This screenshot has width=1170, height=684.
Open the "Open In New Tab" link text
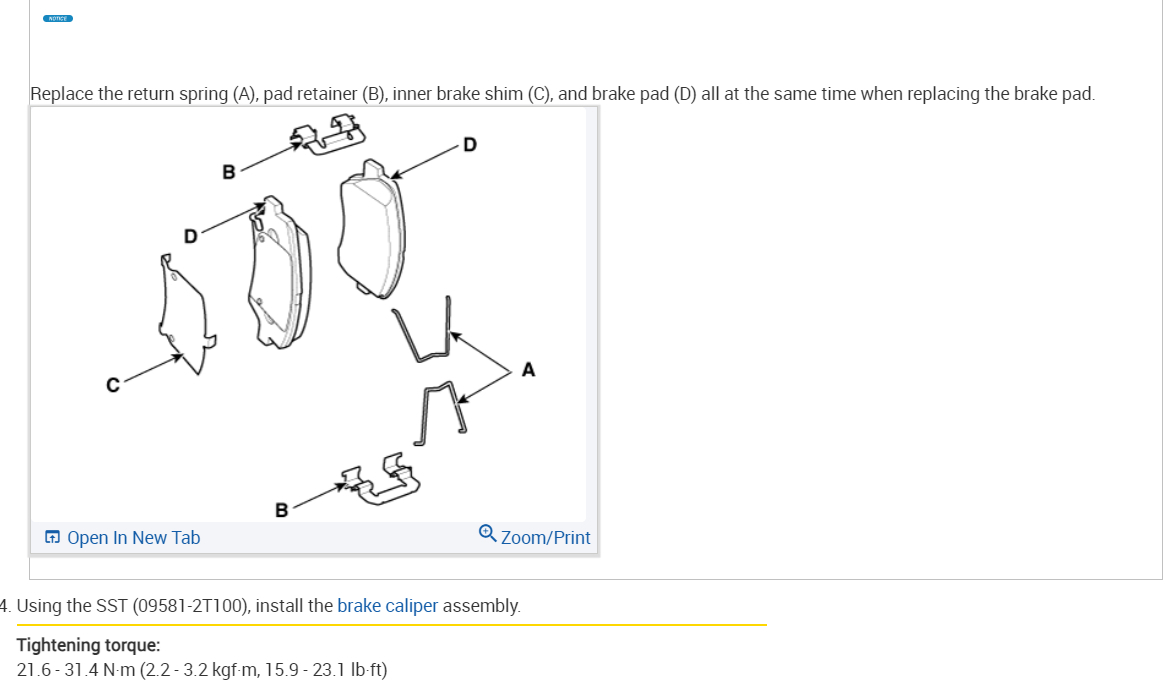pyautogui.click(x=133, y=538)
